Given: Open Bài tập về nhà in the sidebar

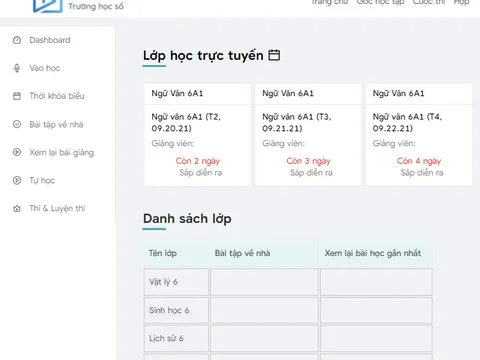Looking at the screenshot, I should pos(56,124).
